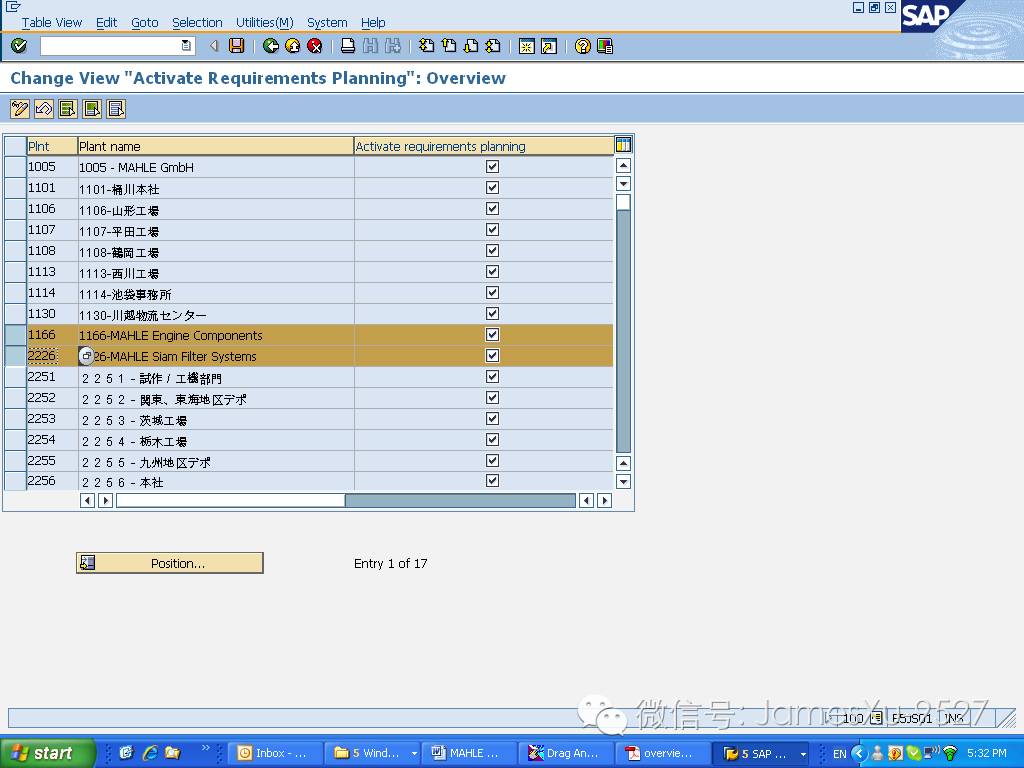Click the command input field
The image size is (1024, 768).
[x=110, y=45]
